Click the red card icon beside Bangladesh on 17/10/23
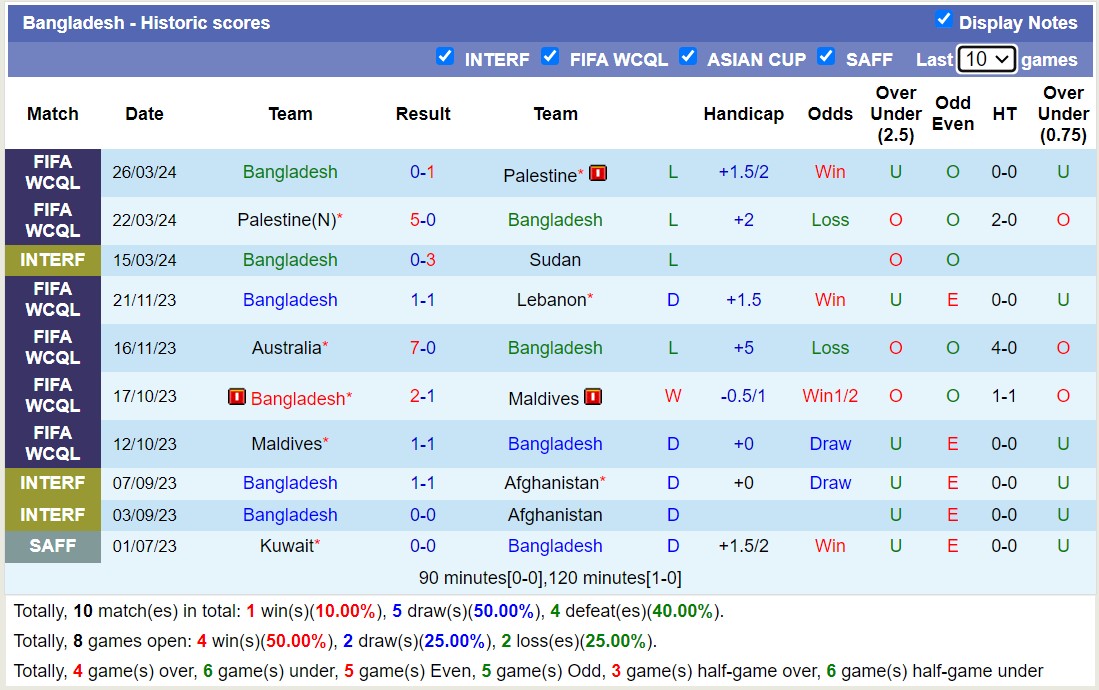The width and height of the screenshot is (1099, 690). click(237, 396)
